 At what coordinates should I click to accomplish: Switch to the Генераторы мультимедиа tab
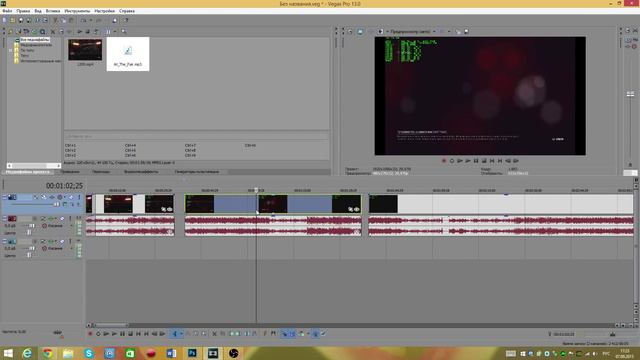[197, 172]
